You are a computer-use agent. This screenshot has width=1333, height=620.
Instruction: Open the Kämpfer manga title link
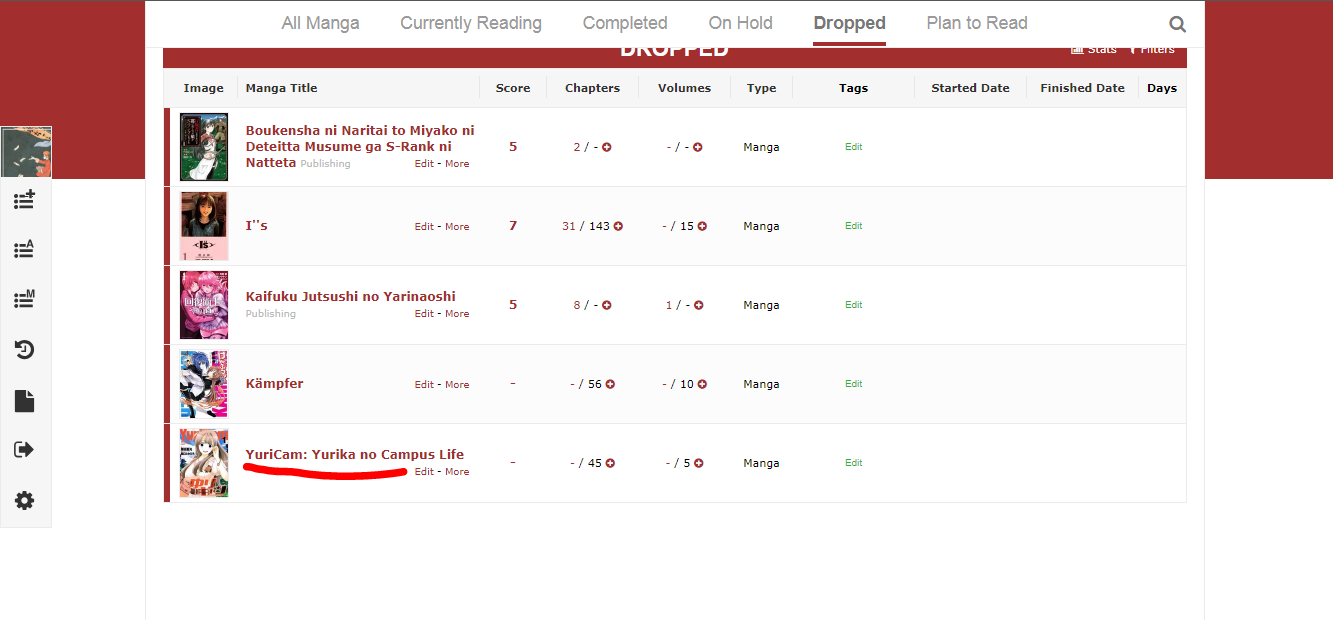[x=275, y=384]
